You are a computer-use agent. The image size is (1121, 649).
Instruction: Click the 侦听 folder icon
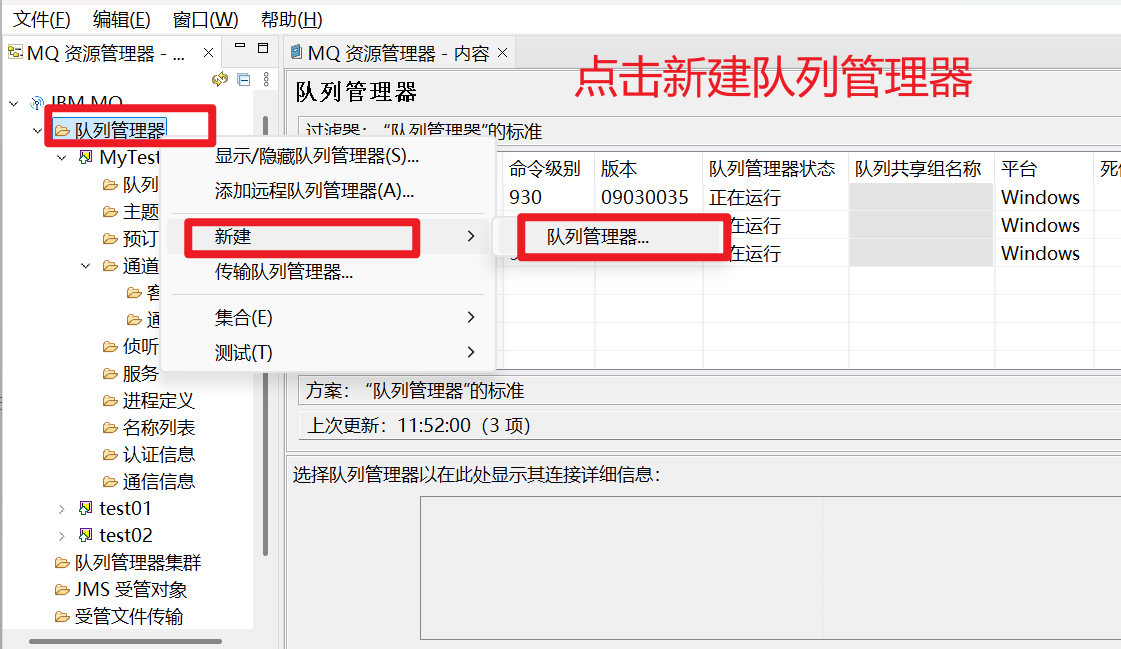click(x=110, y=347)
